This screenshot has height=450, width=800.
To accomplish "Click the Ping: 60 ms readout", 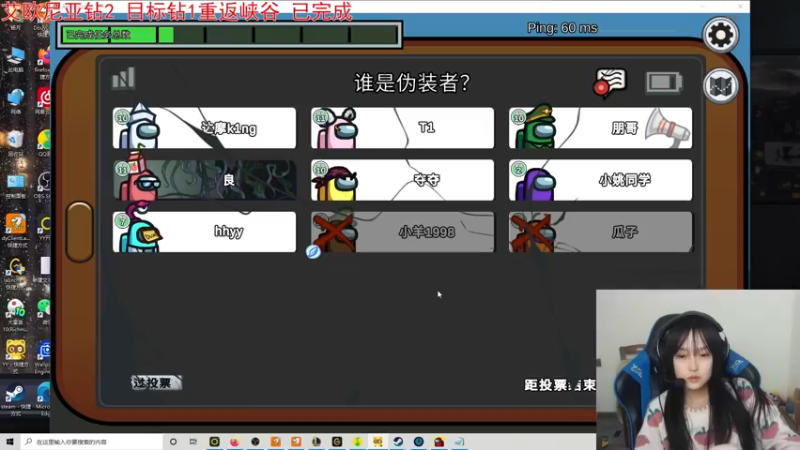I will click(x=562, y=28).
